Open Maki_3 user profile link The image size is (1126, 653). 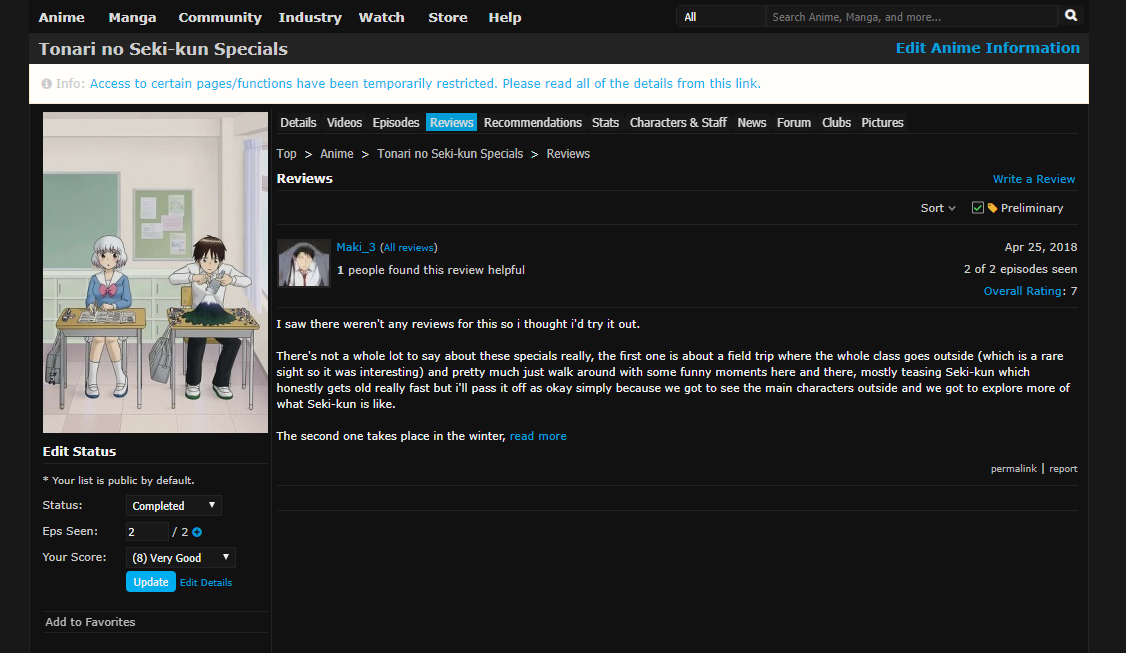click(355, 247)
